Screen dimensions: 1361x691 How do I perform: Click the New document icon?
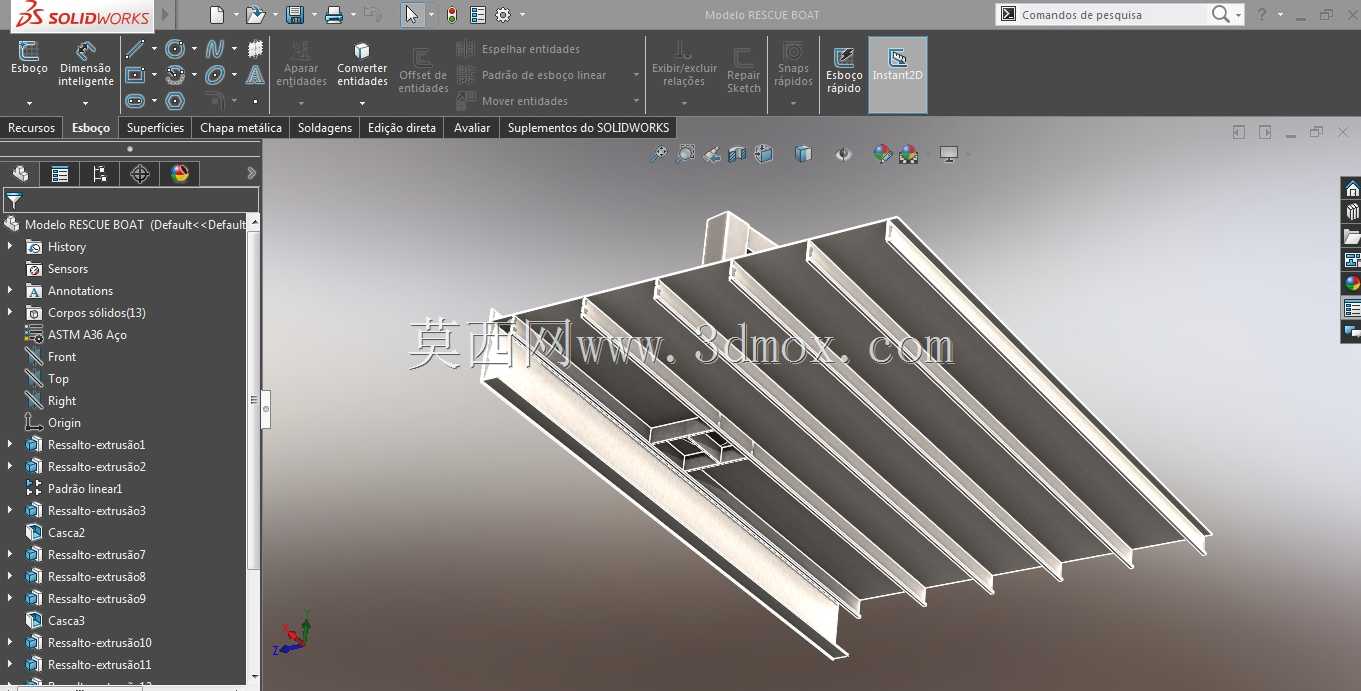217,15
